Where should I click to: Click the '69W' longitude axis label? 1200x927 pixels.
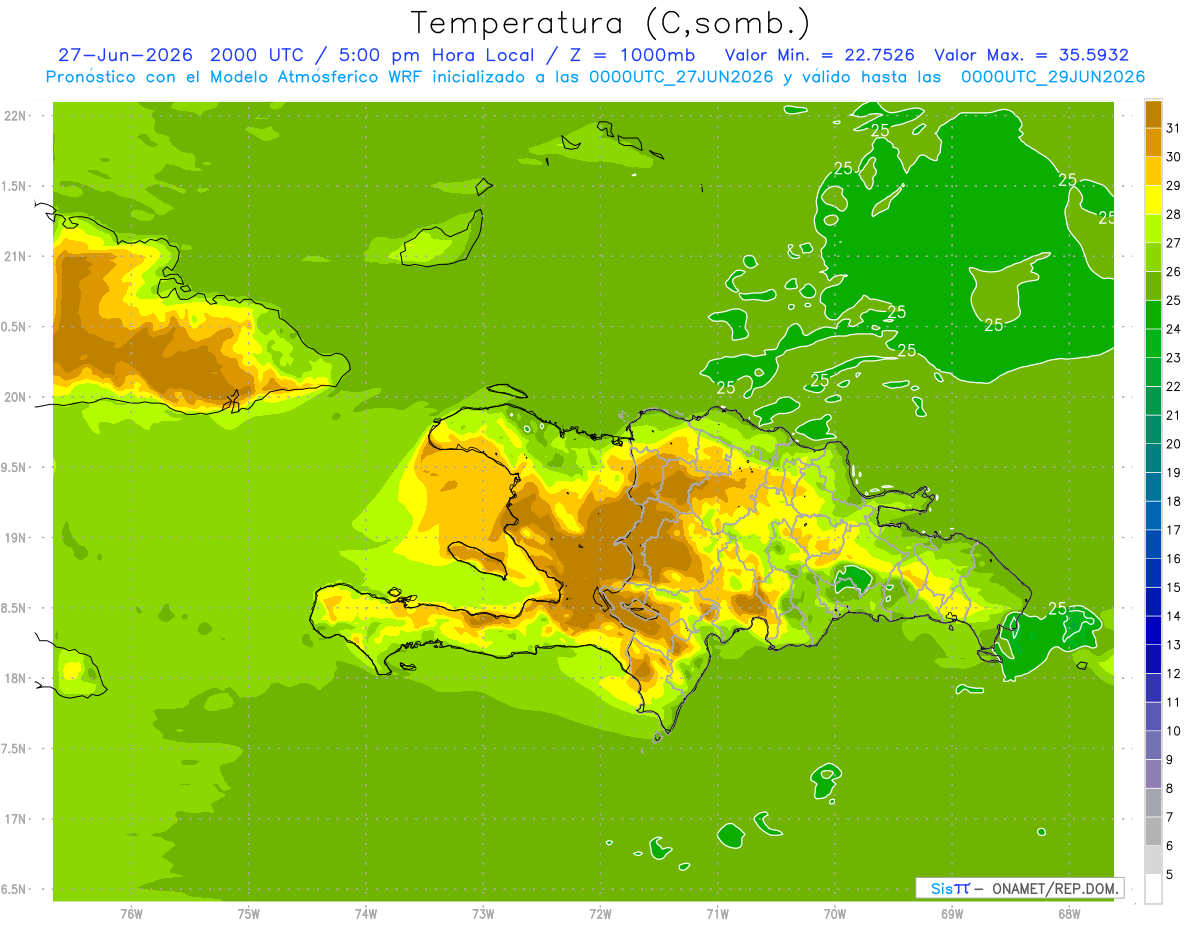coord(952,914)
